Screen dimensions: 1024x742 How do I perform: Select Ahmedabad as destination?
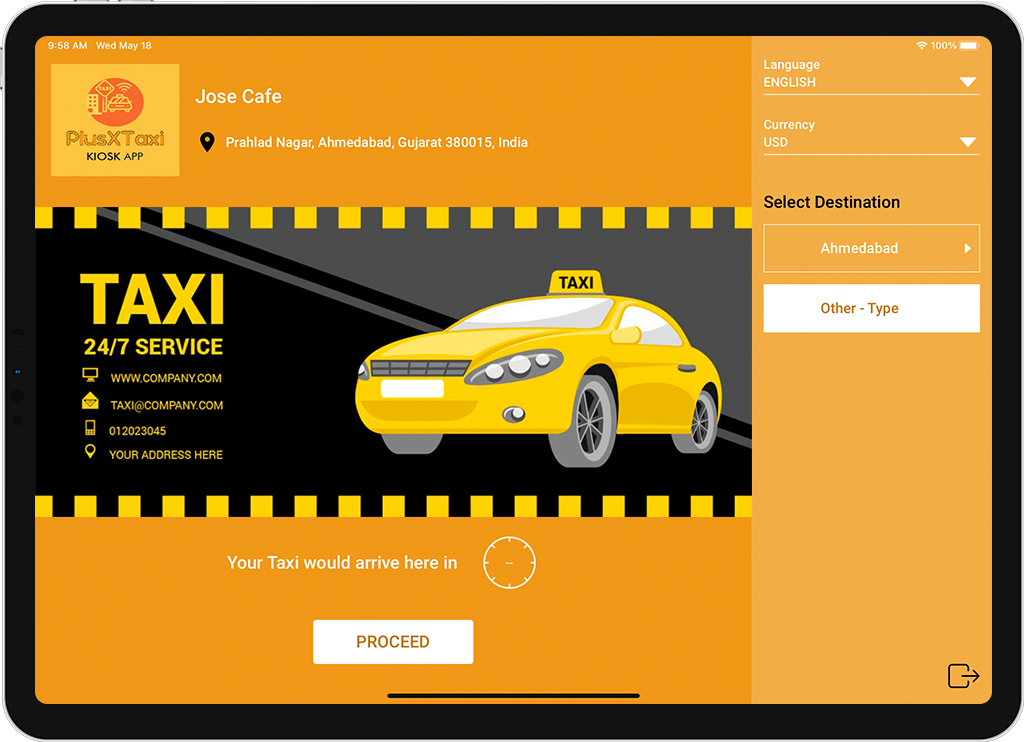pyautogui.click(x=871, y=248)
